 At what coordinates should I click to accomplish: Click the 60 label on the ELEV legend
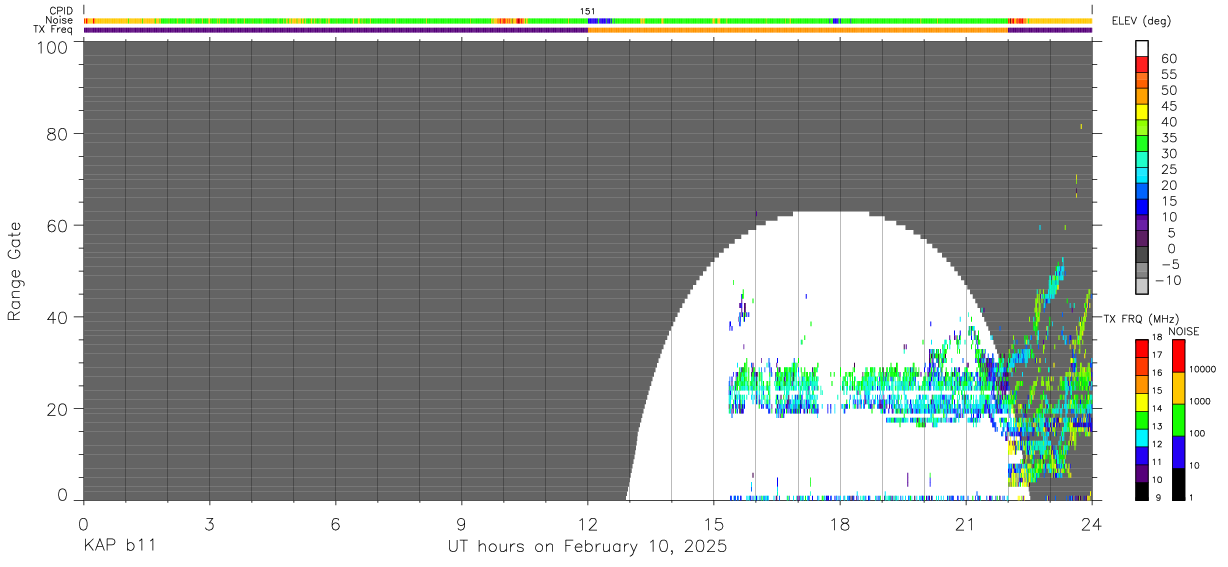click(x=1168, y=59)
